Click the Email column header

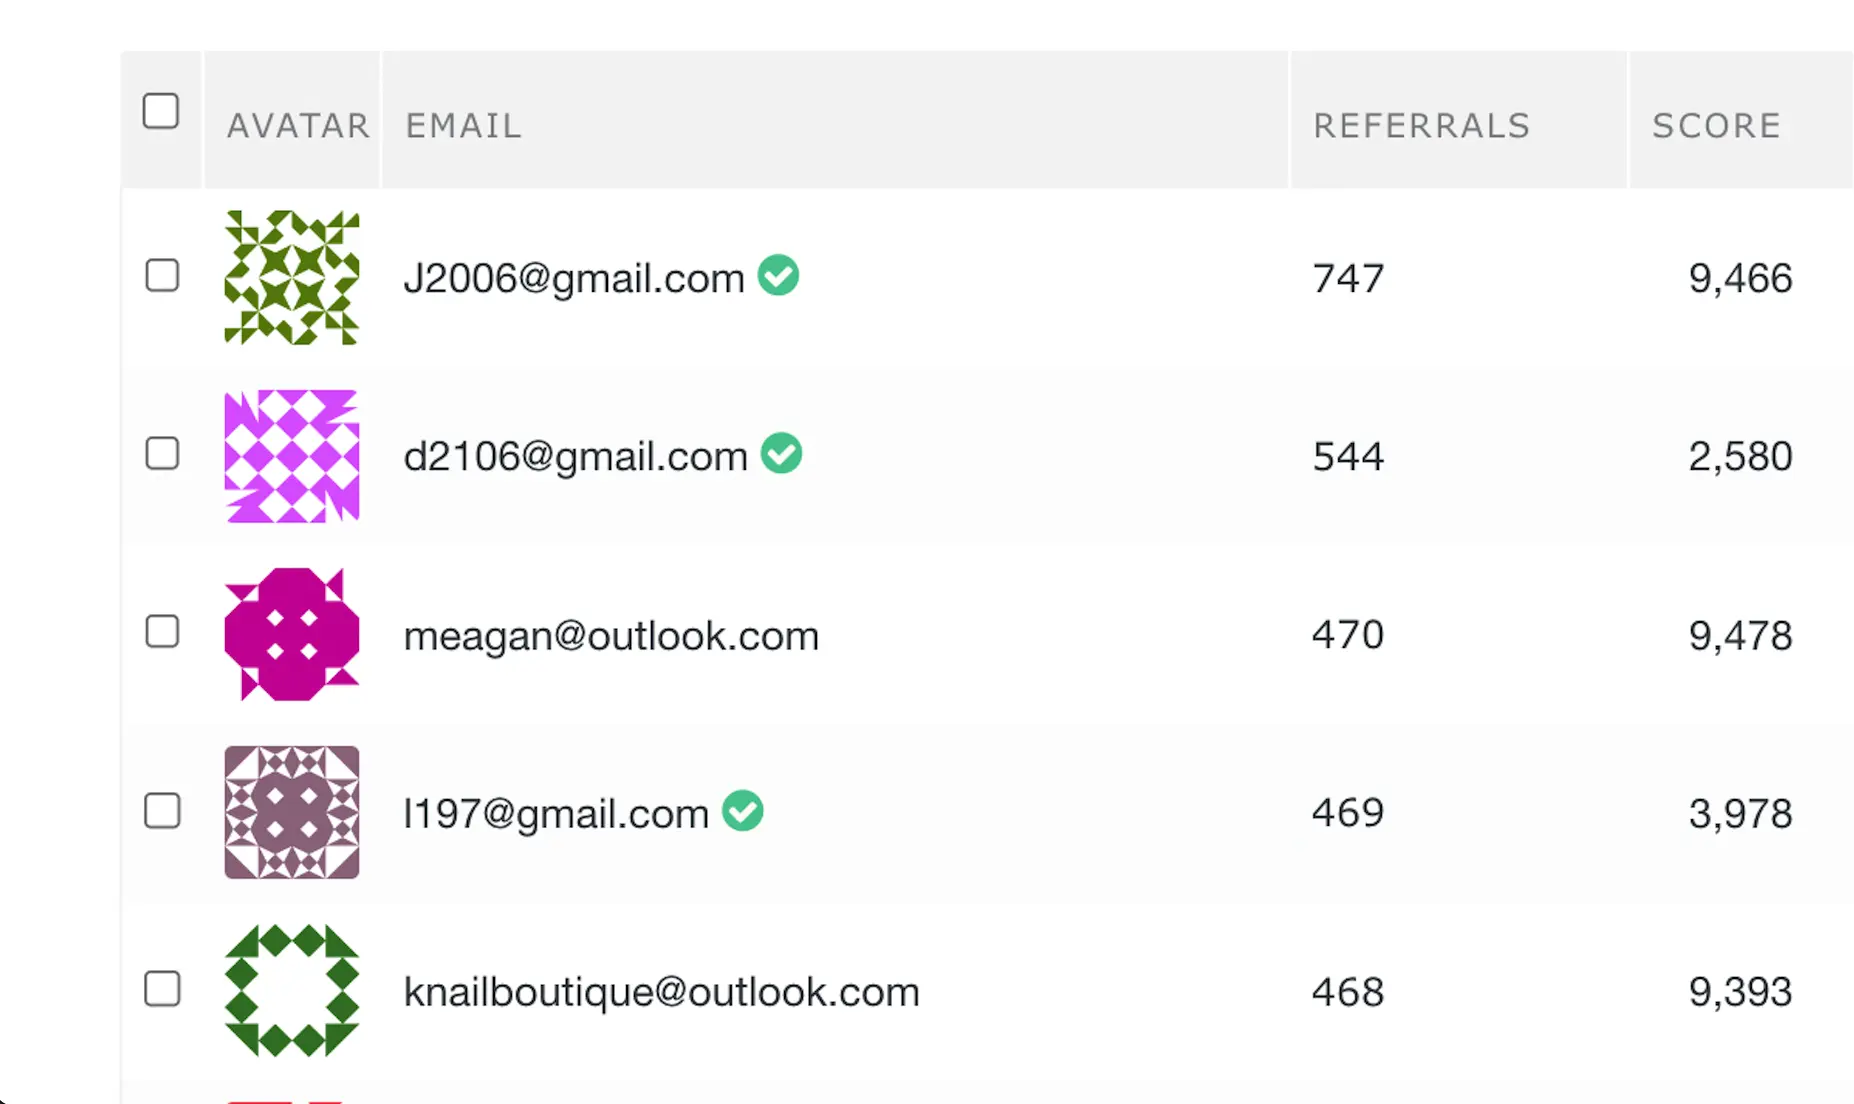coord(463,126)
